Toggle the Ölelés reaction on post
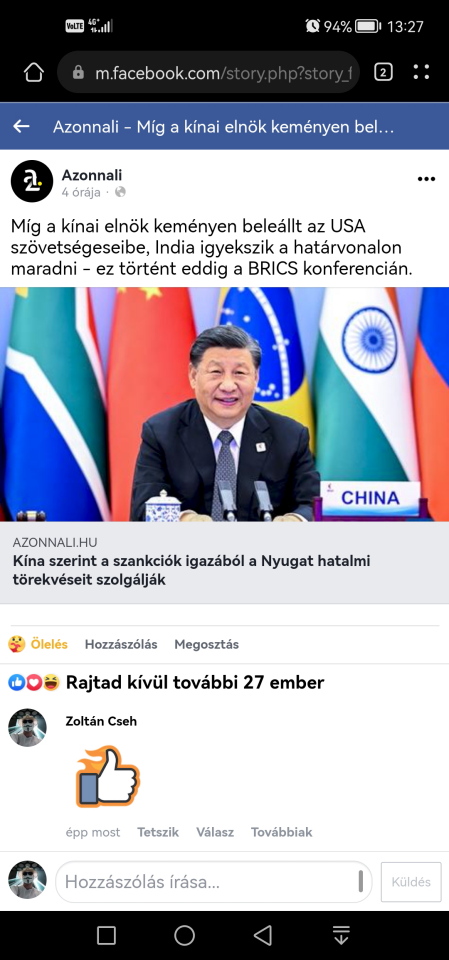This screenshot has height=960, width=449. click(38, 644)
